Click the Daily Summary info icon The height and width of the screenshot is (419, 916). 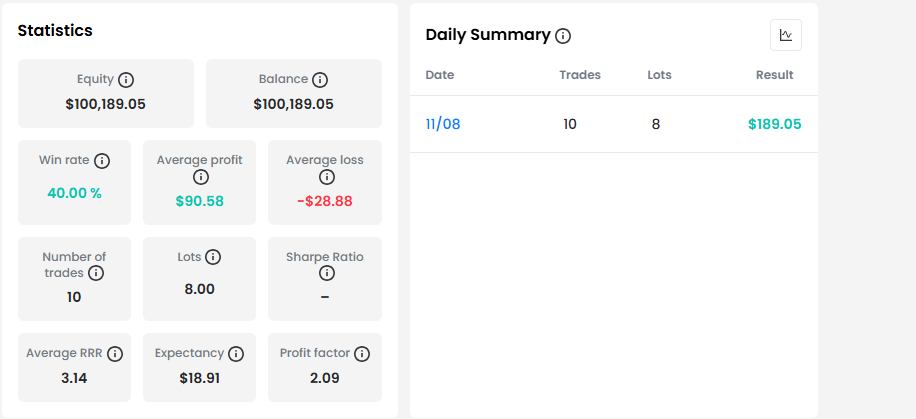pos(563,36)
